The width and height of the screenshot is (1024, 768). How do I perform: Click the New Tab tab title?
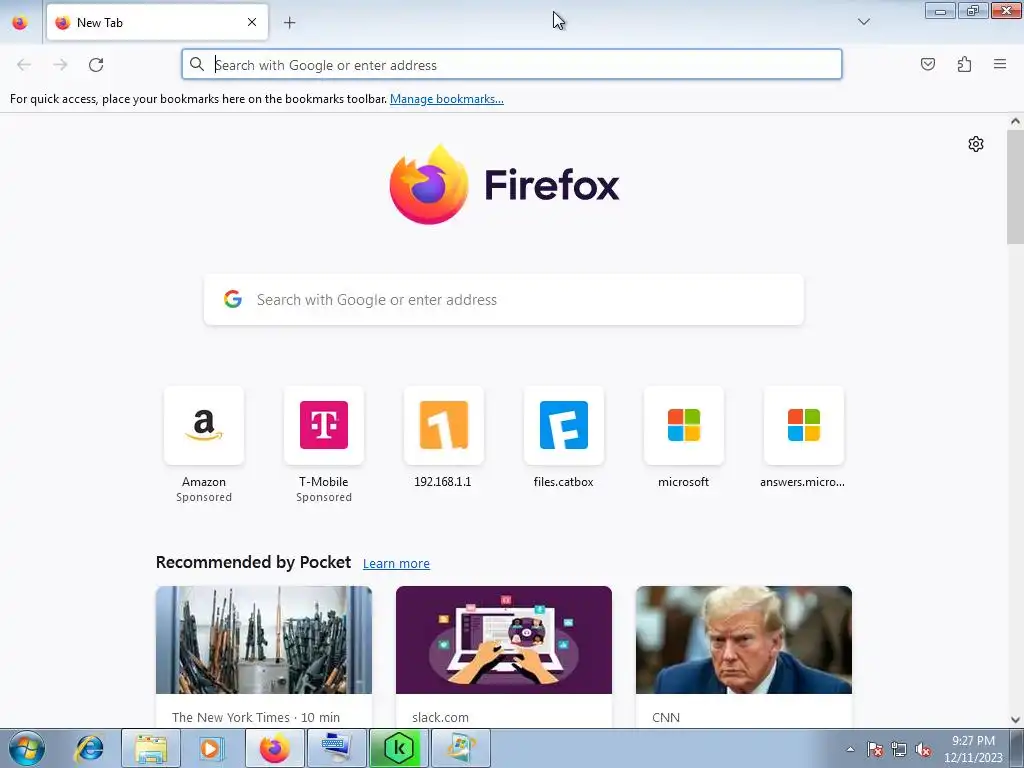(x=100, y=23)
